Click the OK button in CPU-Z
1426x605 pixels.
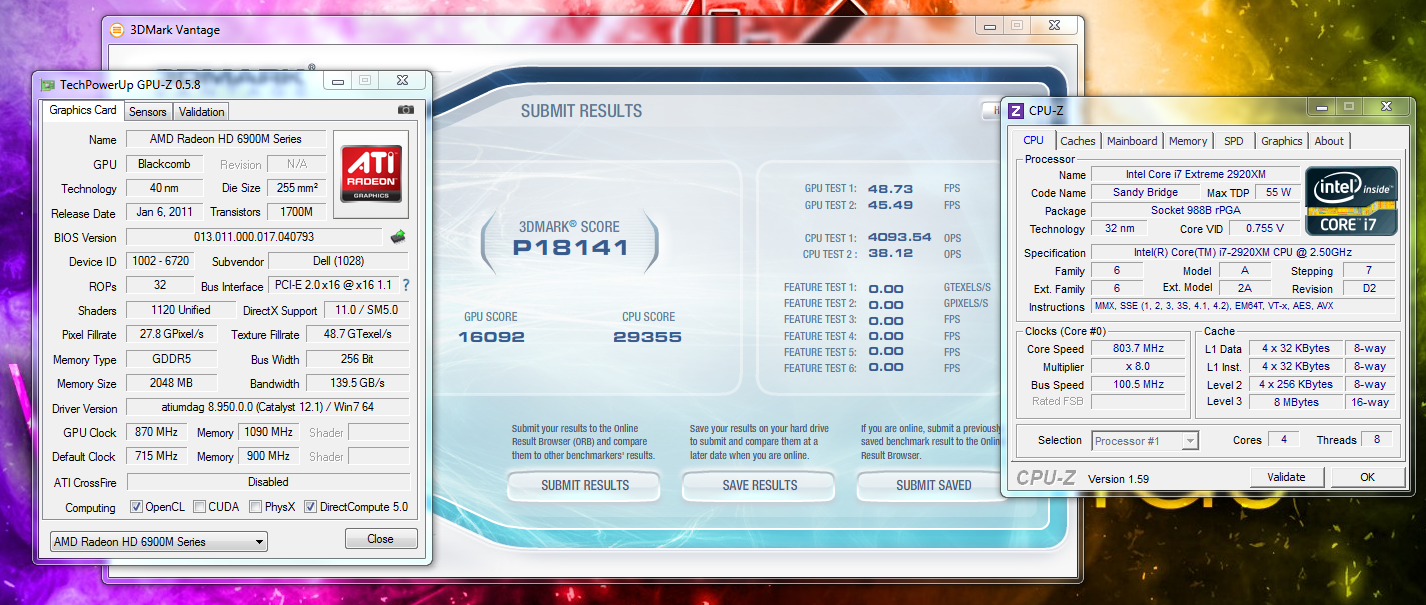1367,477
